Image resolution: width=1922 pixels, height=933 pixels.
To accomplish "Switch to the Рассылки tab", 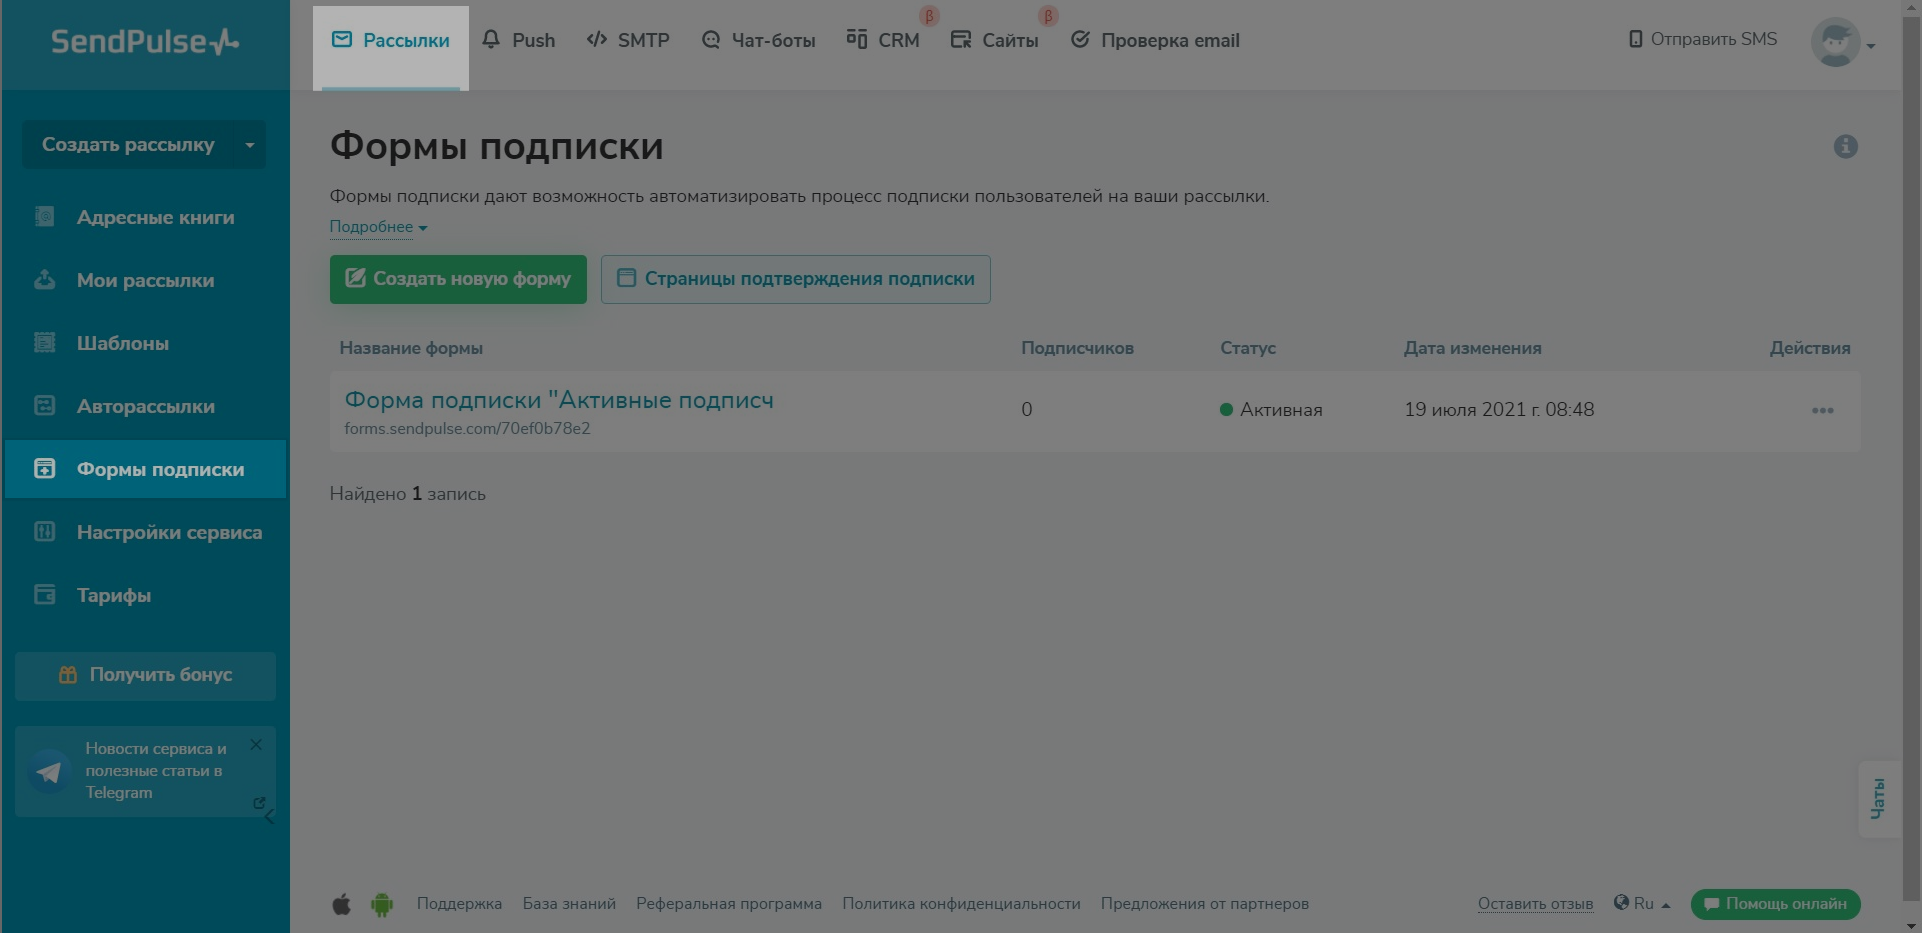I will 391,40.
